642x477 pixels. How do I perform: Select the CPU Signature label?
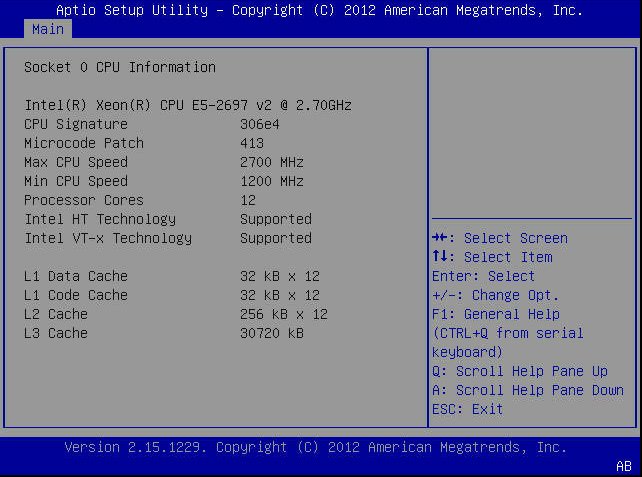pos(76,124)
